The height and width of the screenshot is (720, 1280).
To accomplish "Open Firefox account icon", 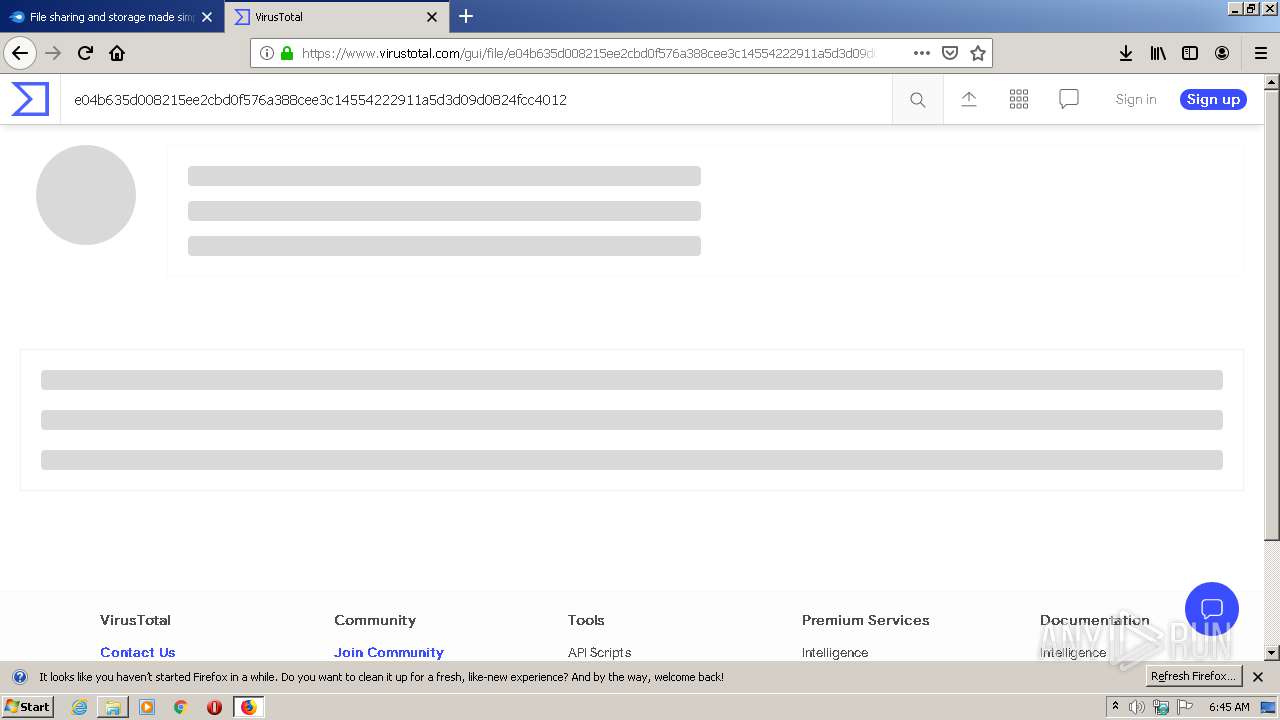I will tap(1222, 53).
